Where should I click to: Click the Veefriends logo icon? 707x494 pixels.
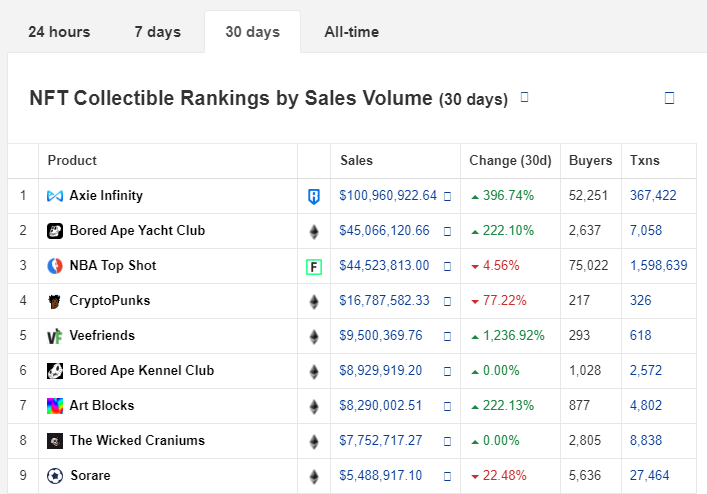click(55, 336)
